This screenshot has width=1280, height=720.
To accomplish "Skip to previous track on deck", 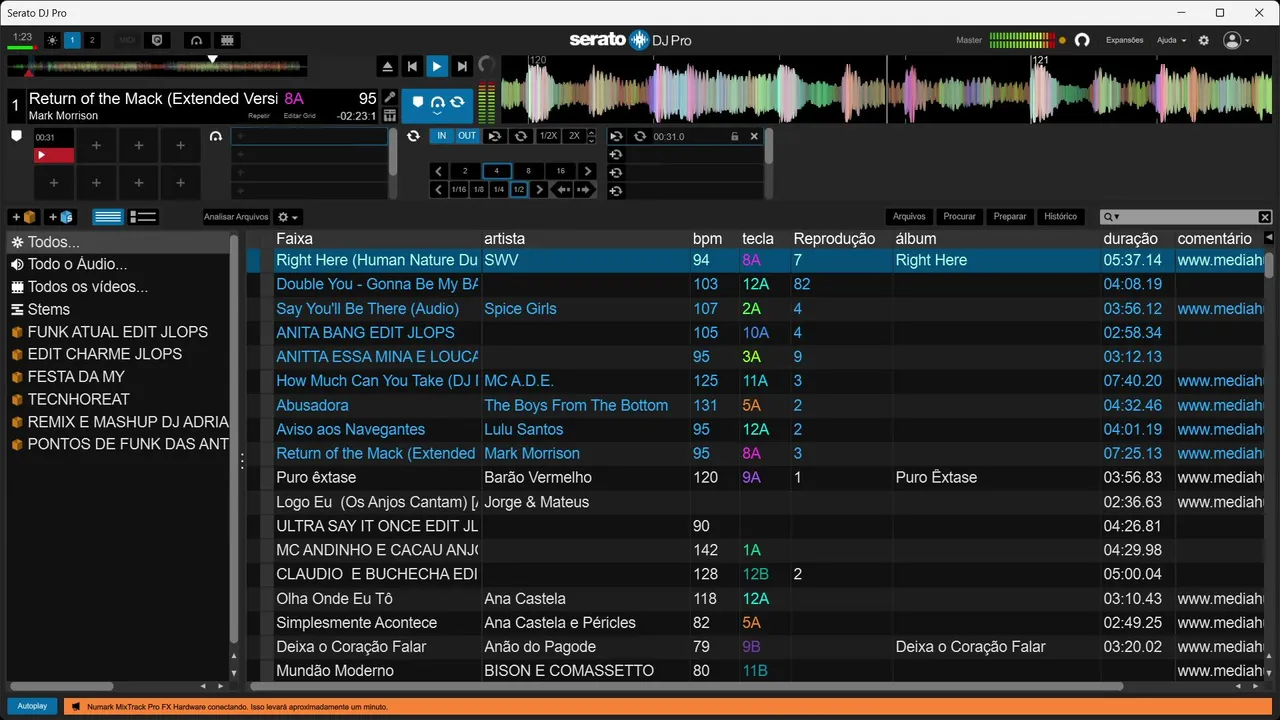I will (x=412, y=67).
